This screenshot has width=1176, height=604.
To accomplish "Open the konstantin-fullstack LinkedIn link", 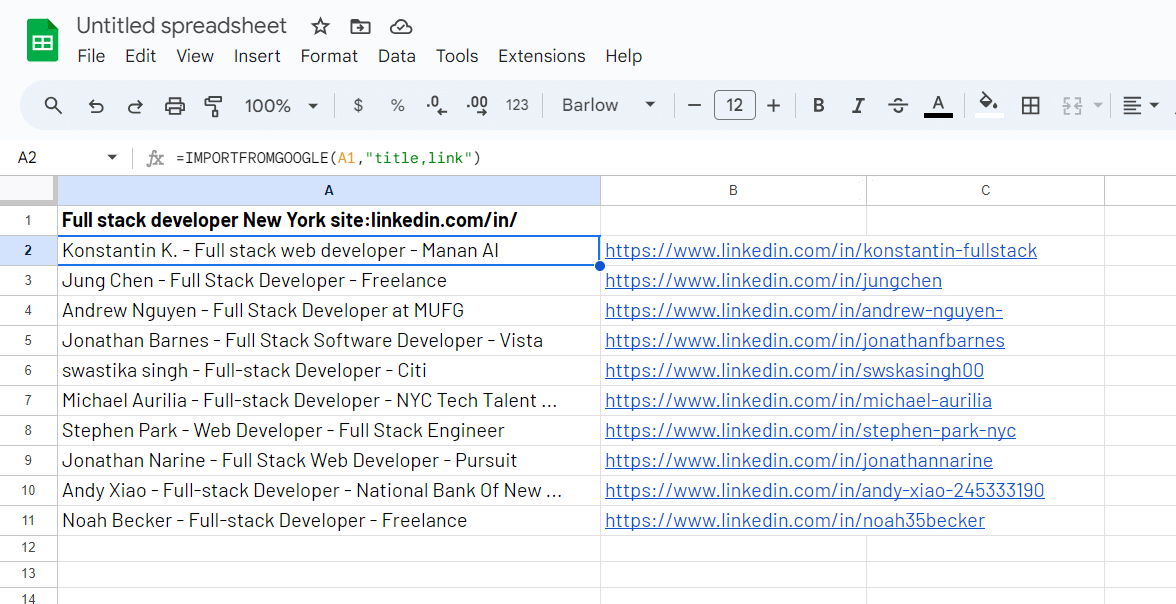I will tap(821, 251).
